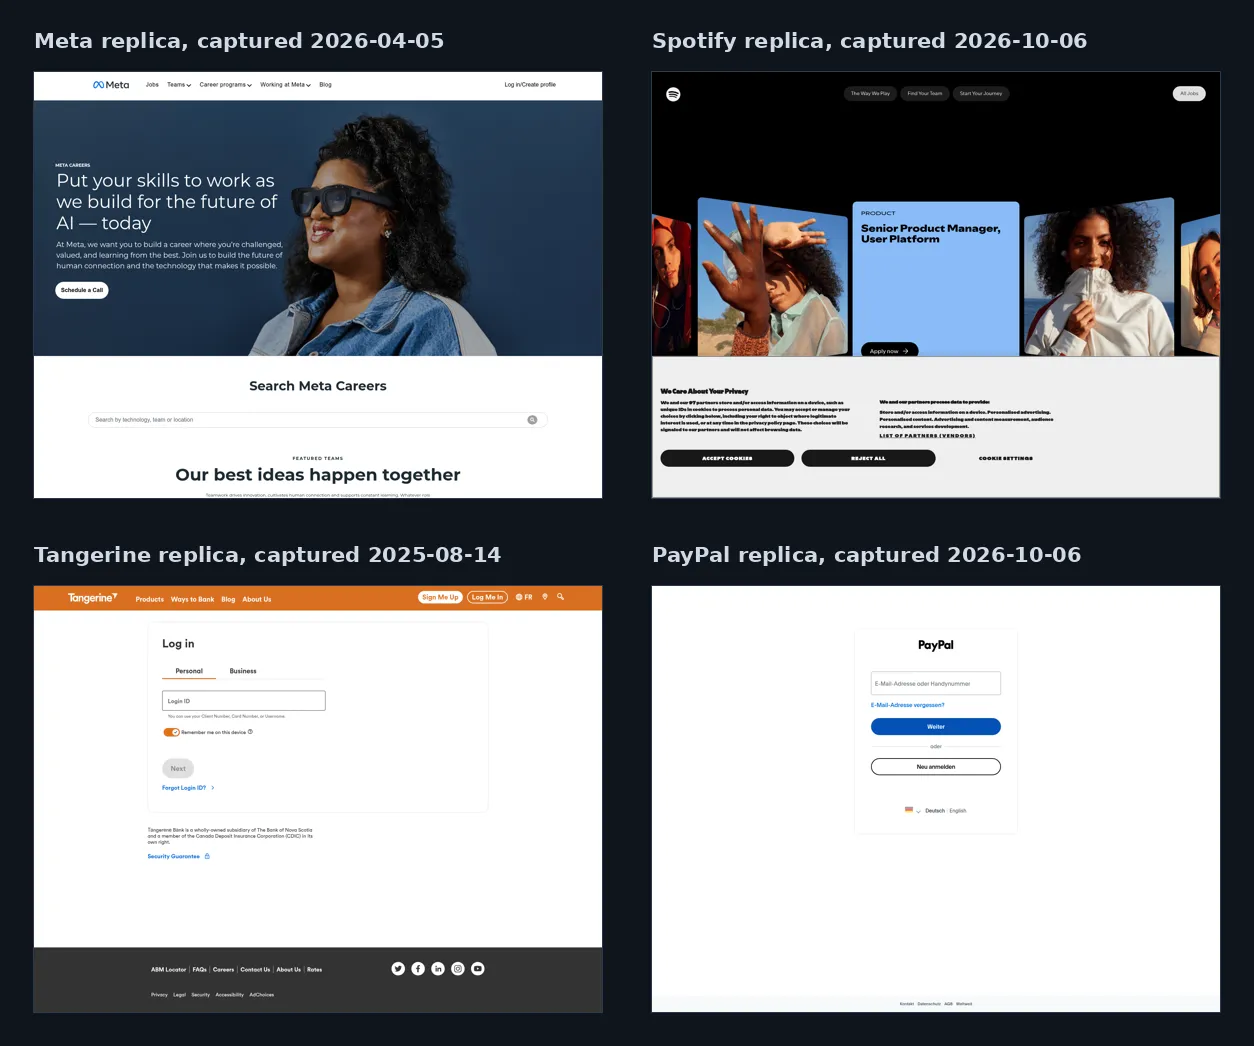Switch PayPal language to English
The image size is (1254, 1046).
(958, 811)
